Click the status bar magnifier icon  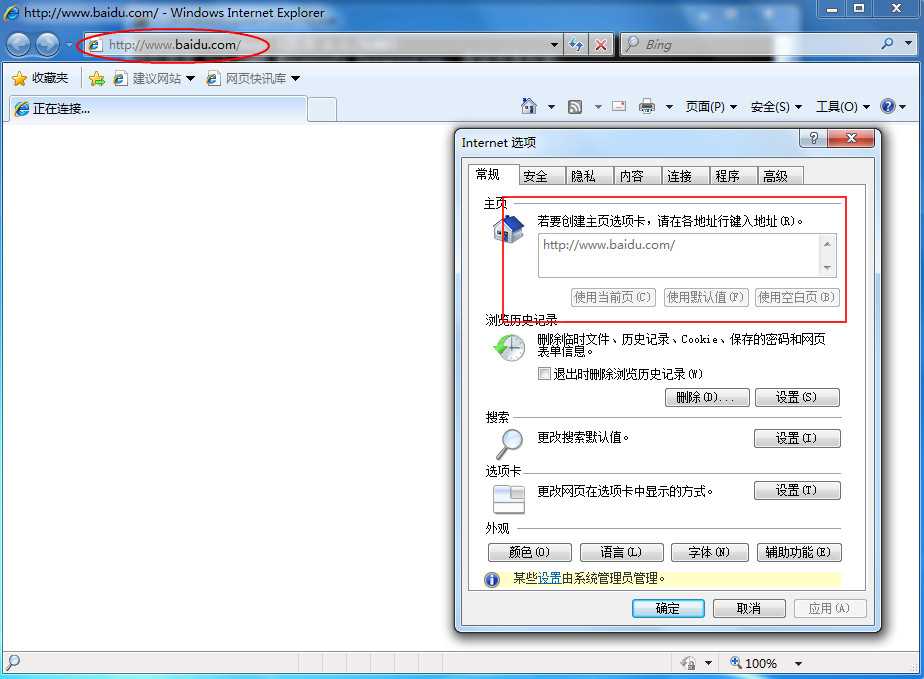[x=12, y=662]
